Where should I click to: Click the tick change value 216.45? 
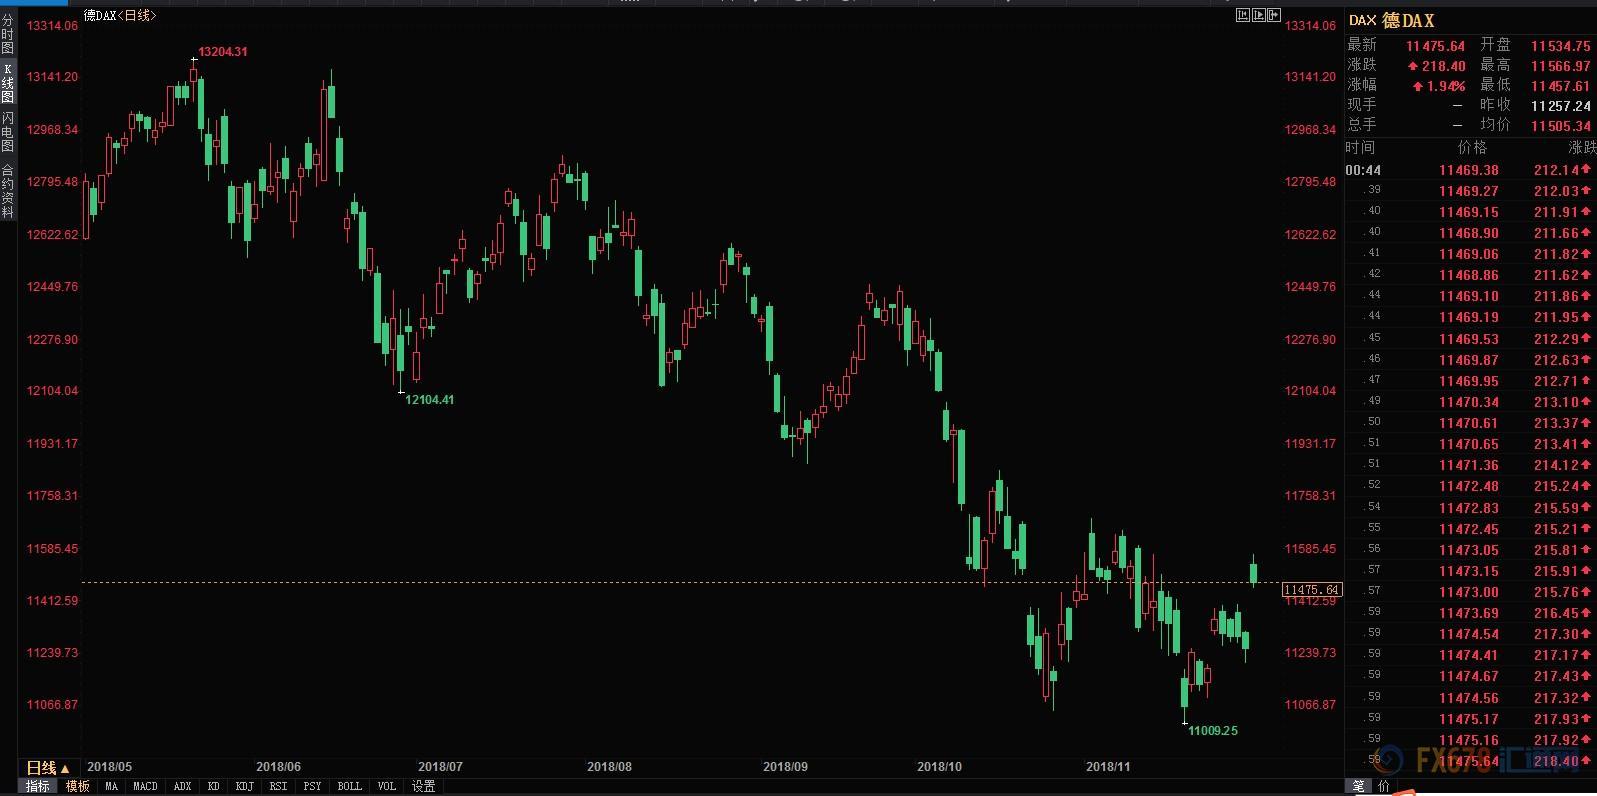(x=1556, y=613)
